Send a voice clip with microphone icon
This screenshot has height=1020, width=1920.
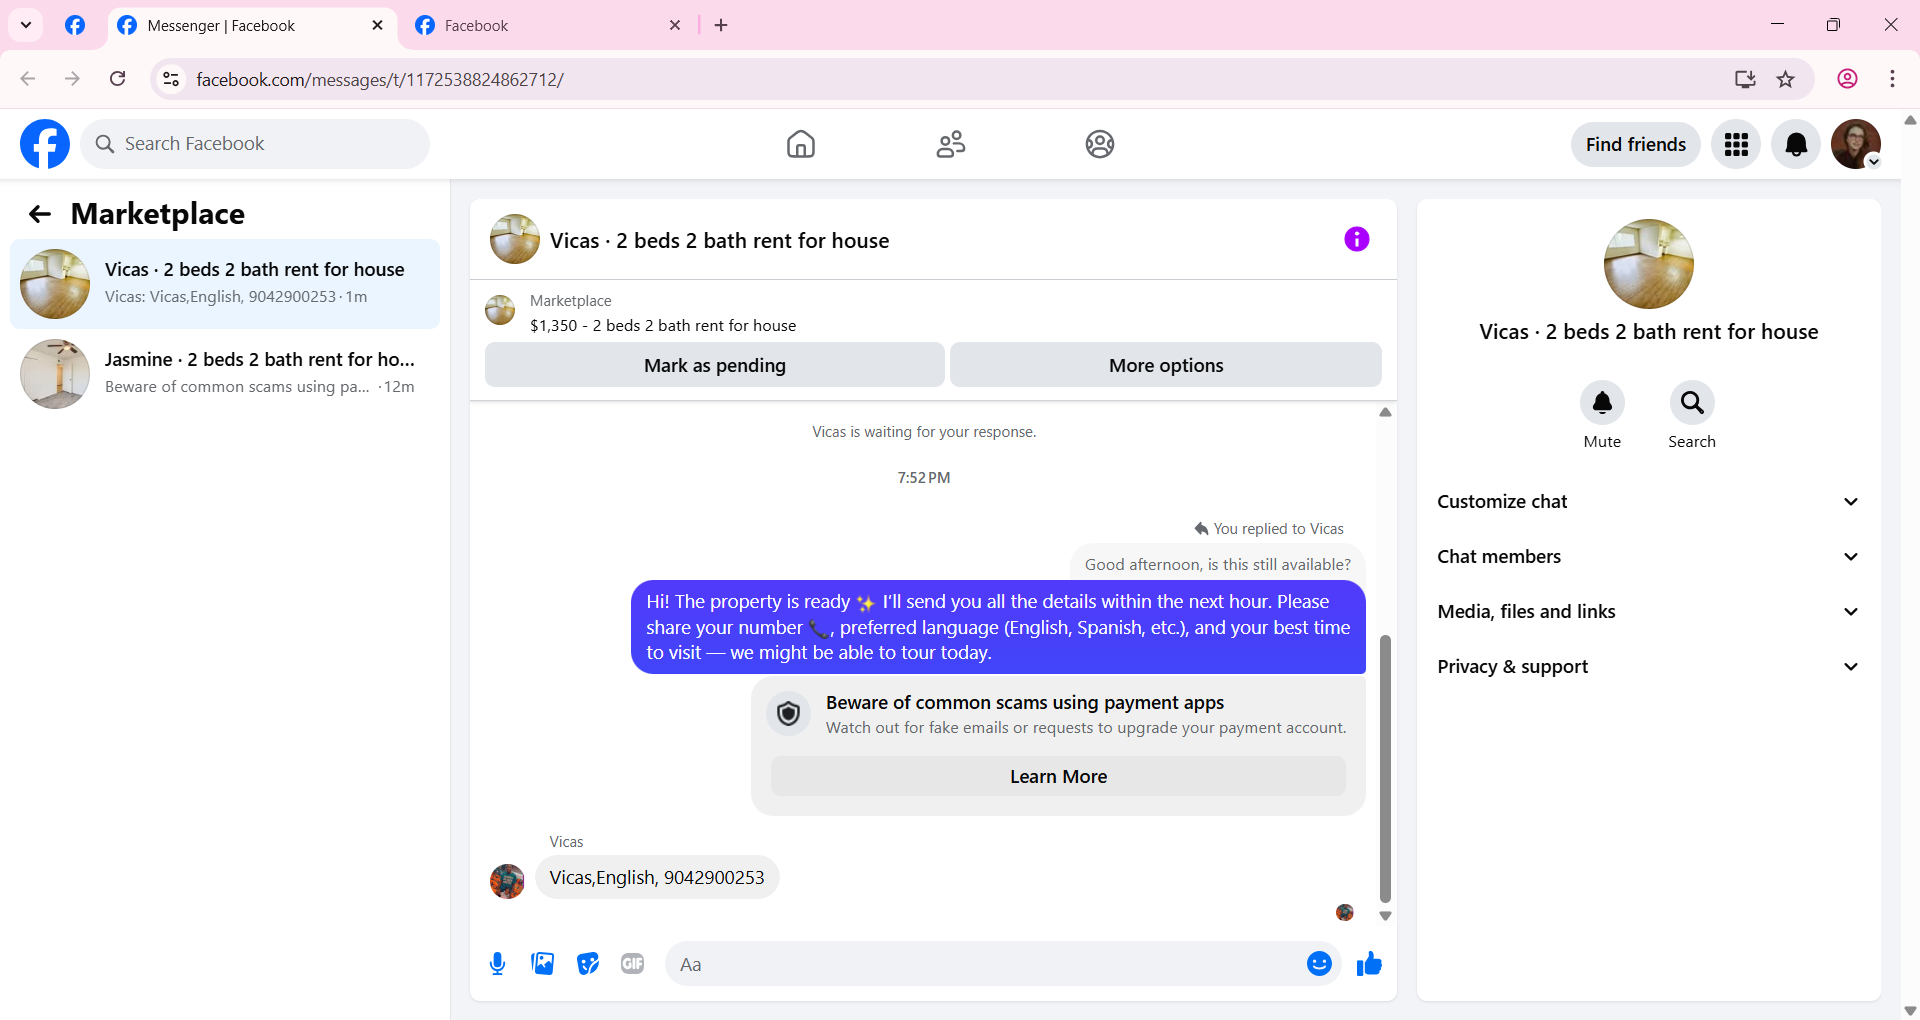498,964
